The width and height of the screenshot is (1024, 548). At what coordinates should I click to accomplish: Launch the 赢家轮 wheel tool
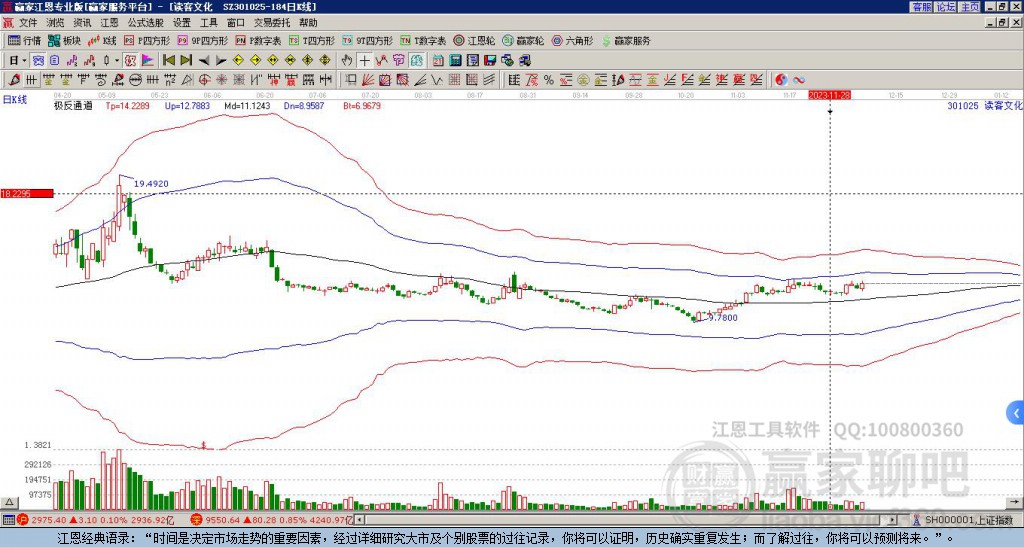(523, 40)
